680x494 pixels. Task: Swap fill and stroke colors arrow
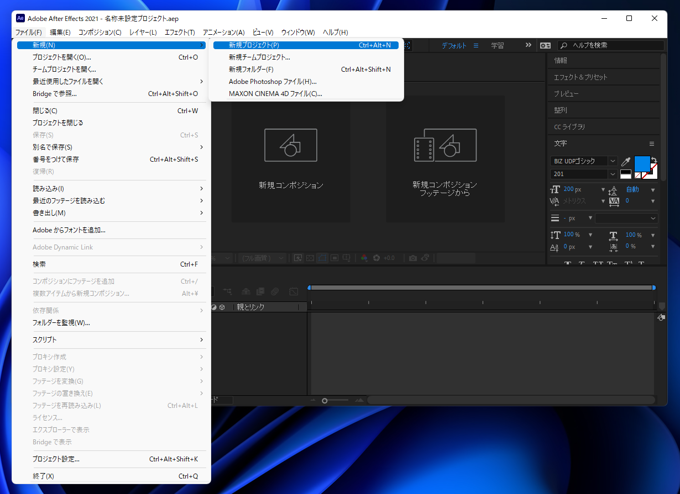pyautogui.click(x=654, y=160)
